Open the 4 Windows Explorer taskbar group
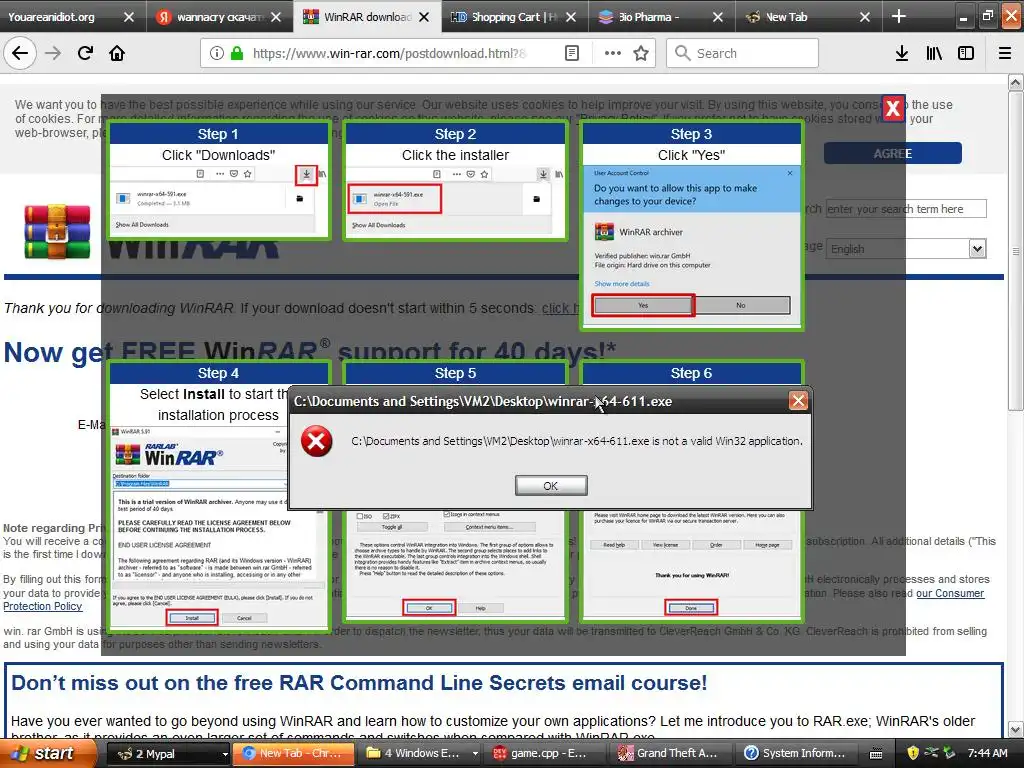The width and height of the screenshot is (1024, 768). (419, 754)
